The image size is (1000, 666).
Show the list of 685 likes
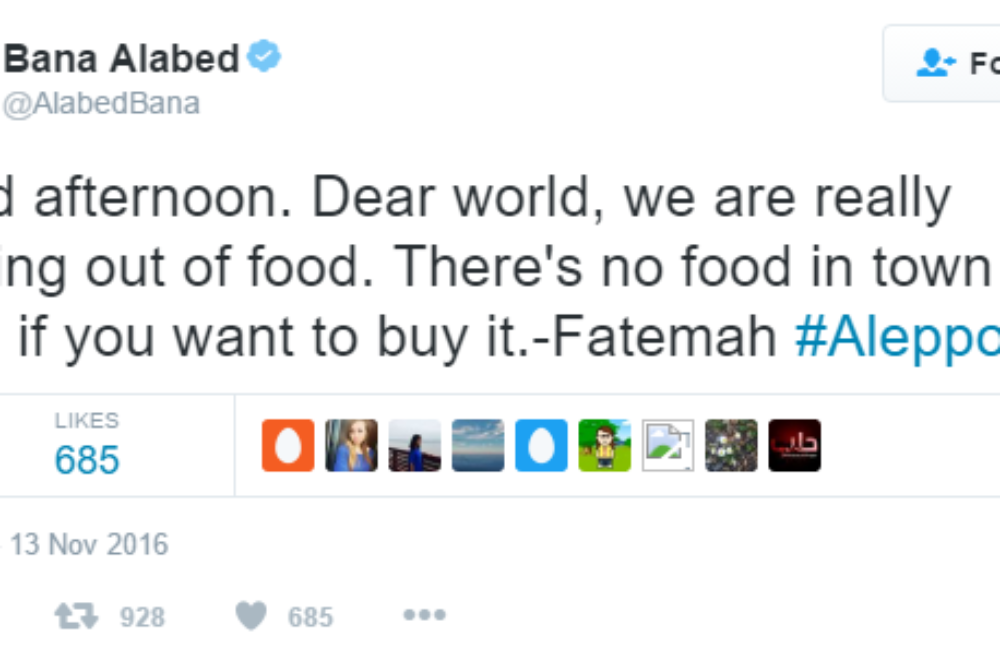pos(87,446)
